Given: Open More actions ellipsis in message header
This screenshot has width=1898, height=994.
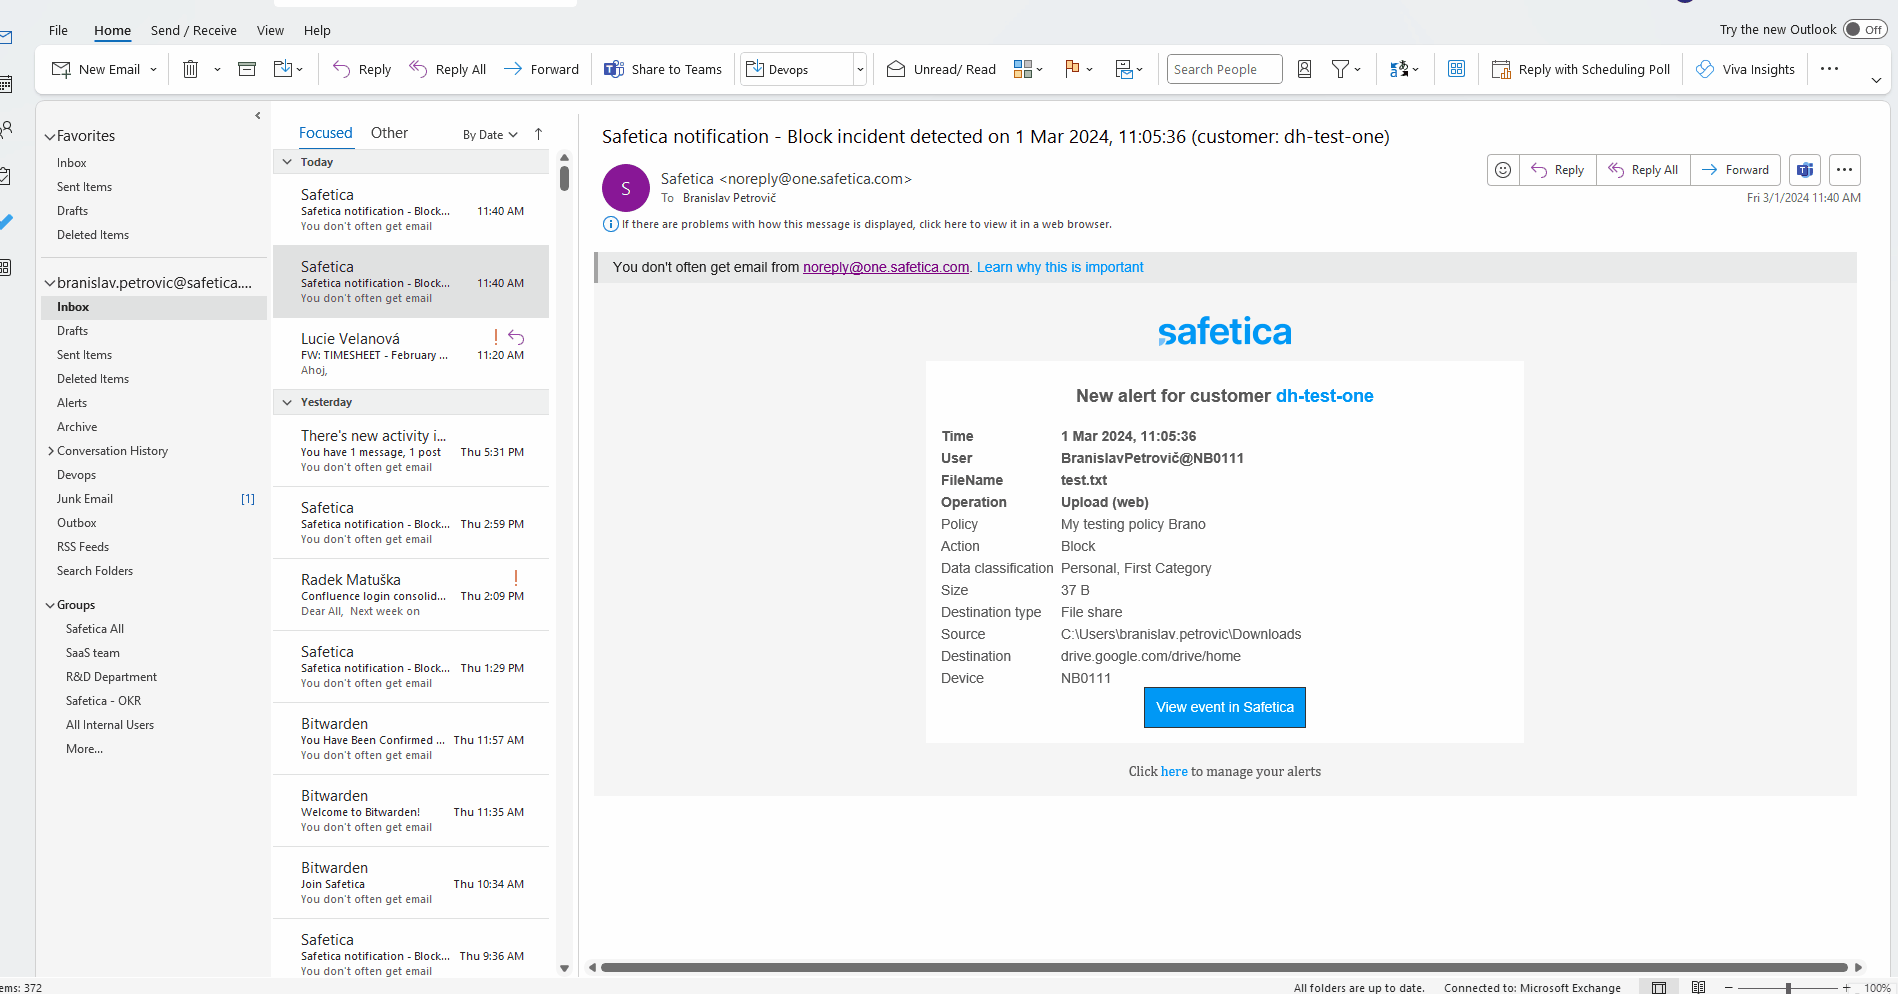Looking at the screenshot, I should point(1845,170).
